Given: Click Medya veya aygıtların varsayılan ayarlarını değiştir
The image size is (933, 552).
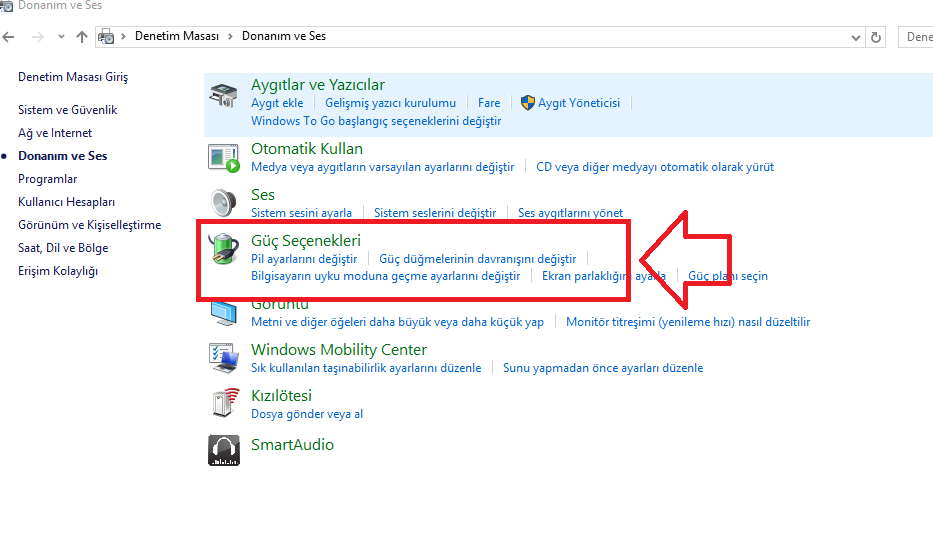Looking at the screenshot, I should coord(383,167).
